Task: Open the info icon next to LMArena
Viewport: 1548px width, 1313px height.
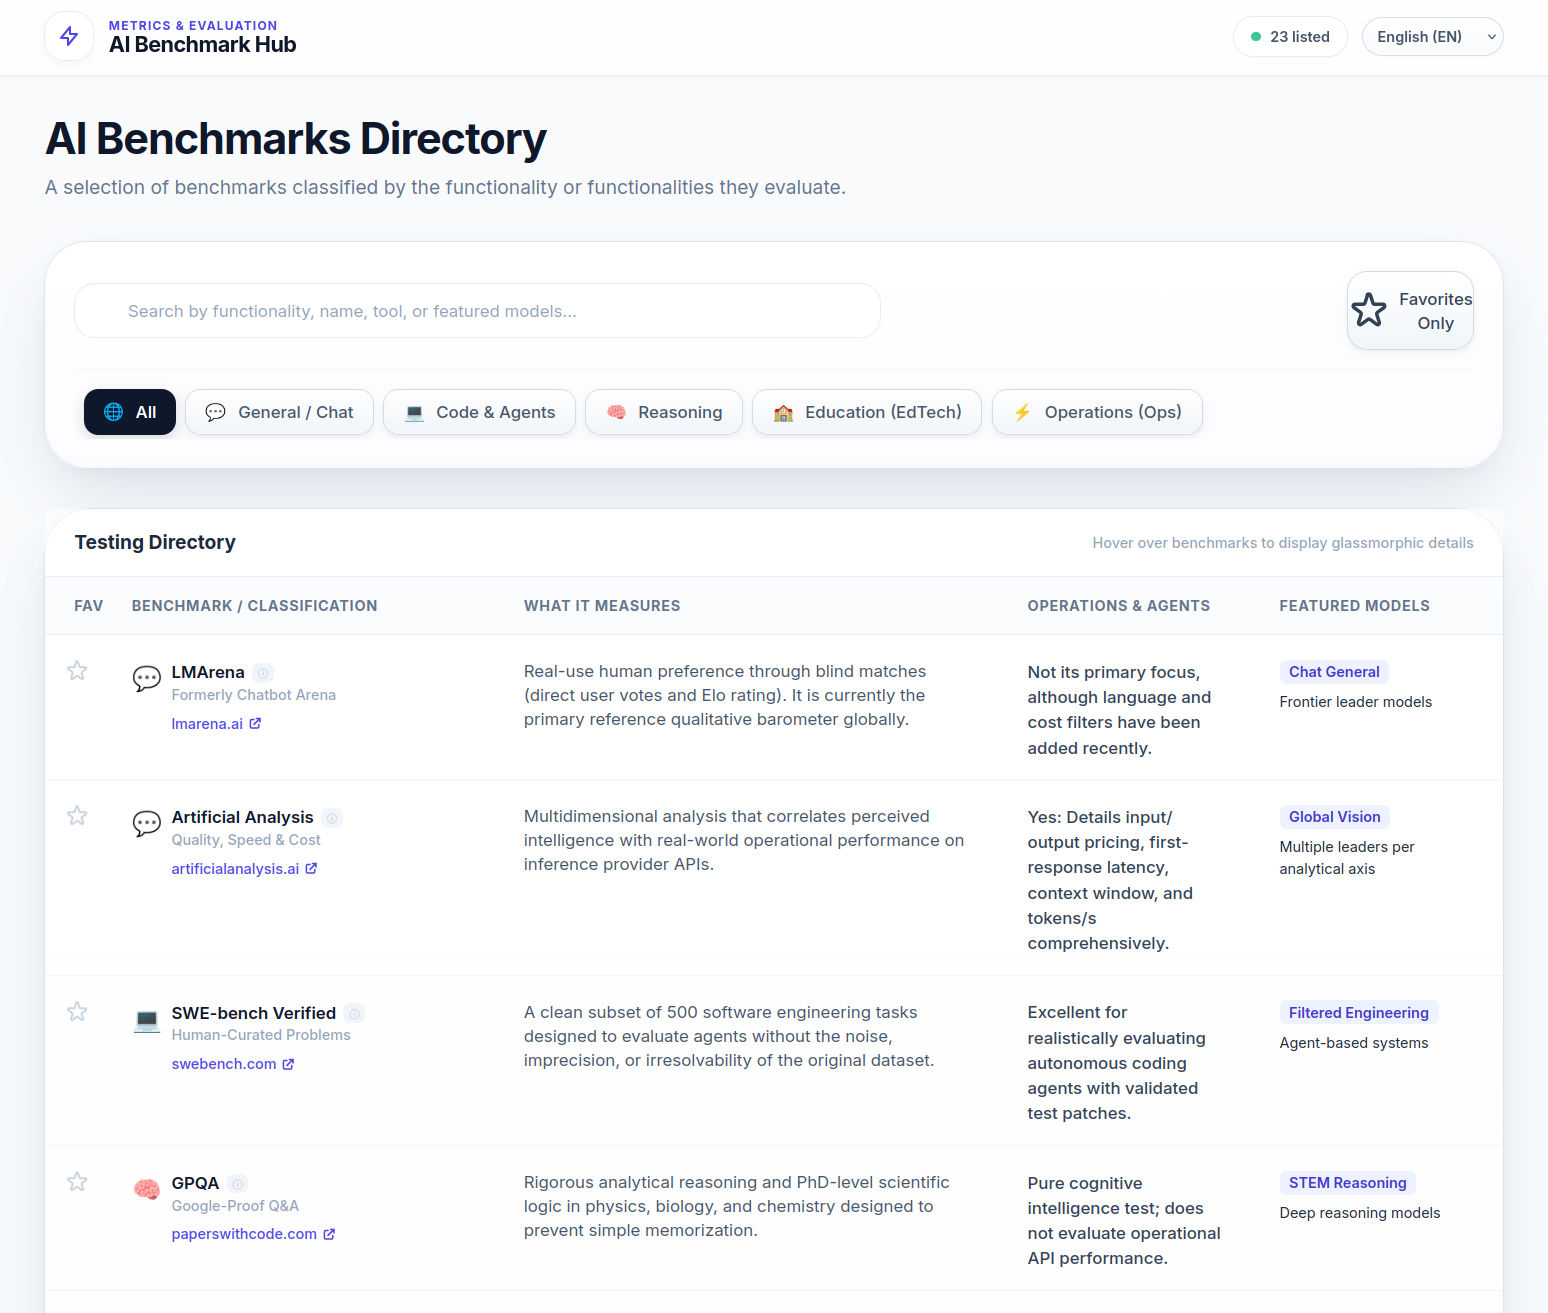Action: [x=263, y=673]
